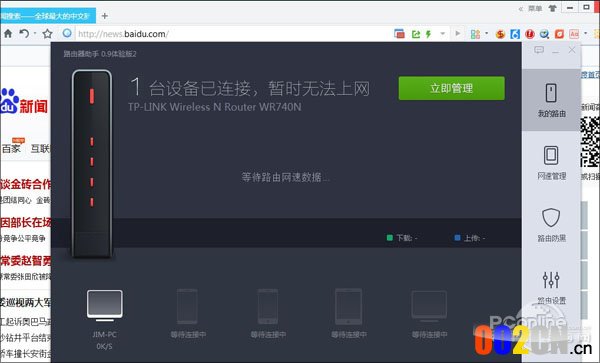Click the green share icon in address bar
Viewport: 600px width, 363px height.
click(x=416, y=34)
